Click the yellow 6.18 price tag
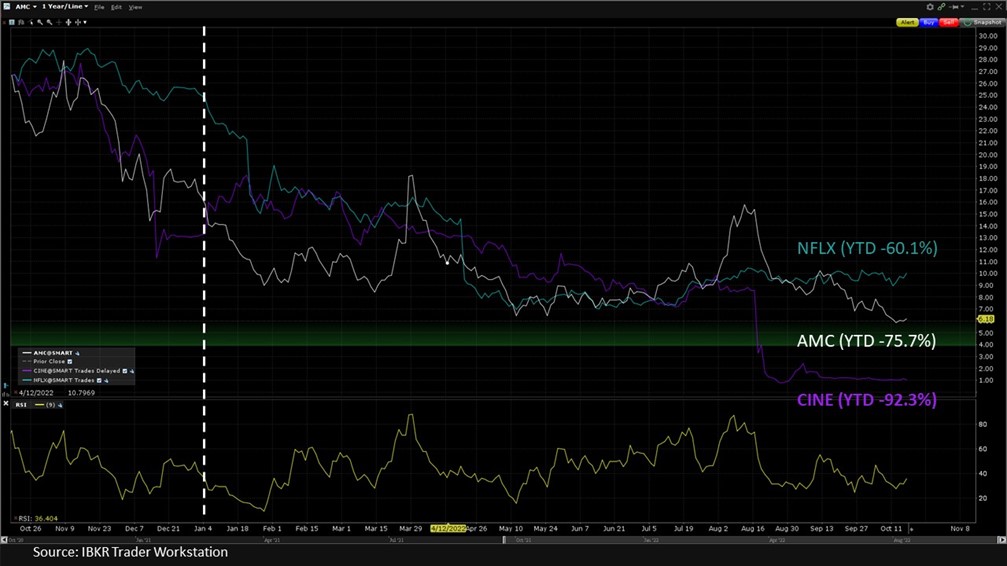 pyautogui.click(x=986, y=319)
